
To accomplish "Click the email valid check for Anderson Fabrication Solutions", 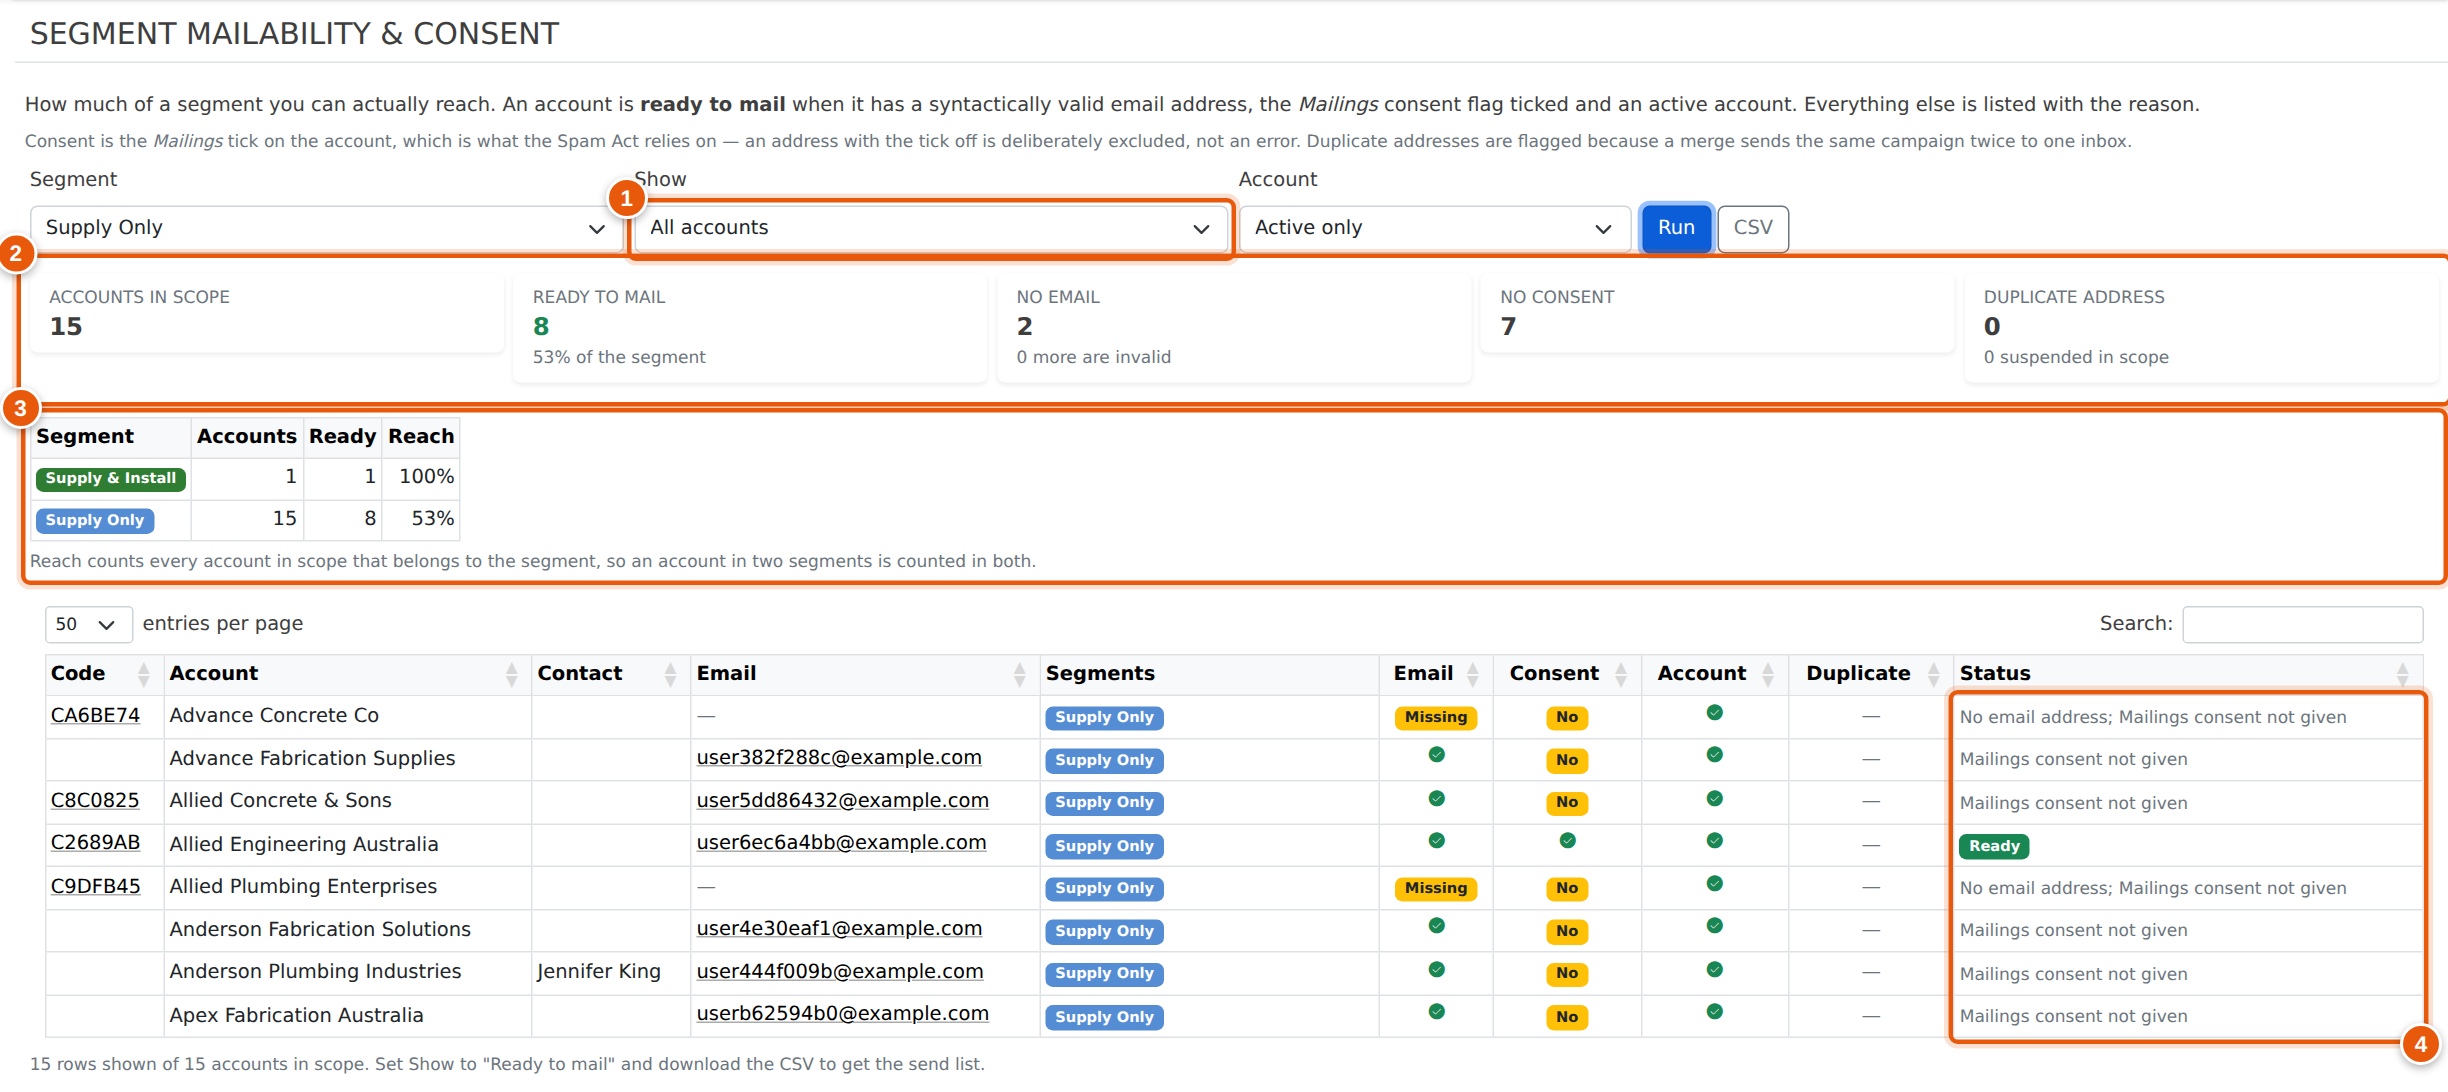I will (x=1436, y=926).
